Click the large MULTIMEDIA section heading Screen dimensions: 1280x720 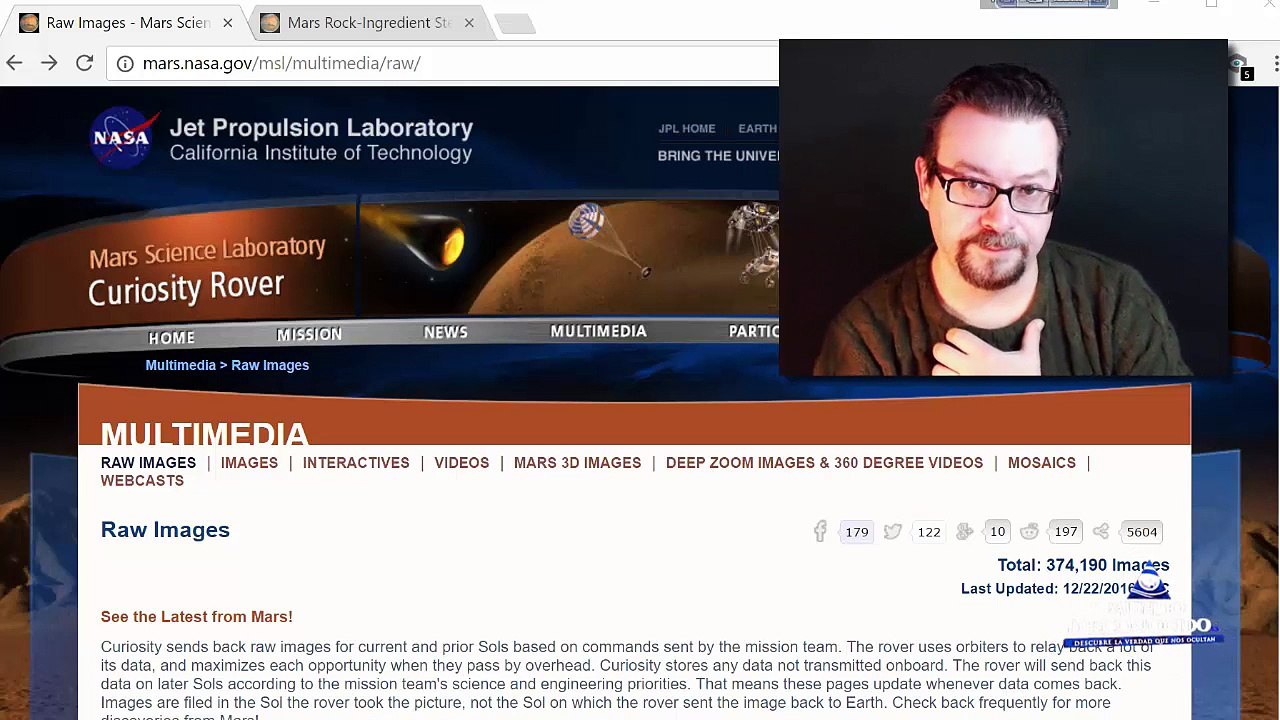tap(204, 432)
